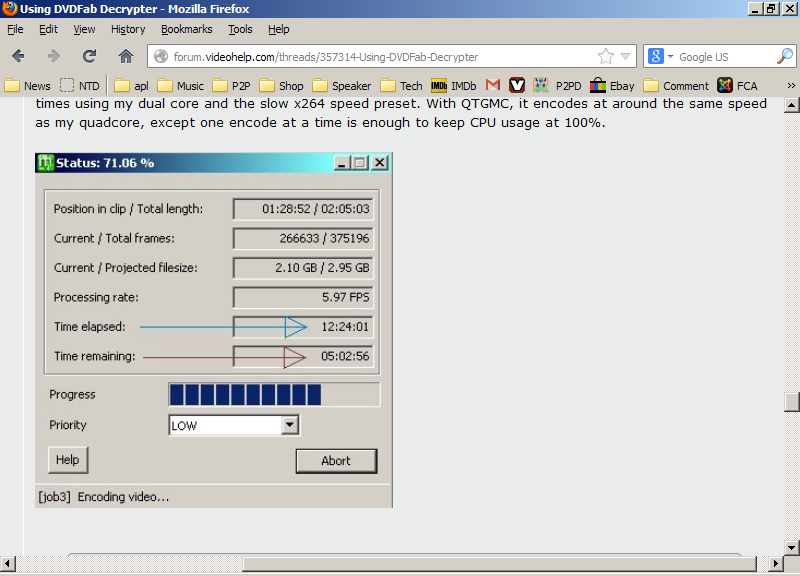Click the horizontal scrollbar left arrow
The image size is (800, 576).
pos(8,564)
